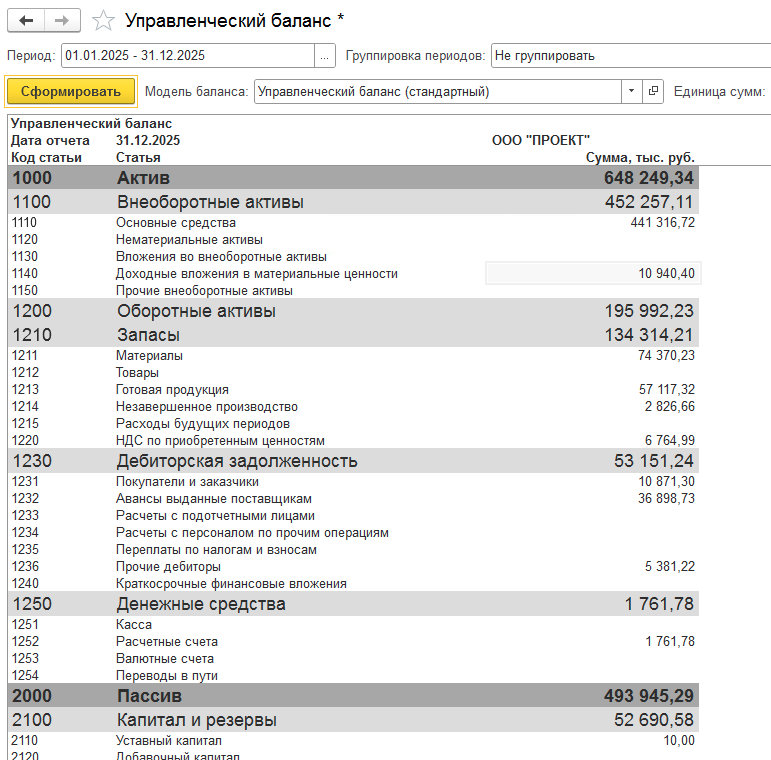Select the Готовая продукция row
Viewport: 771px width, 760px height.
[353, 389]
